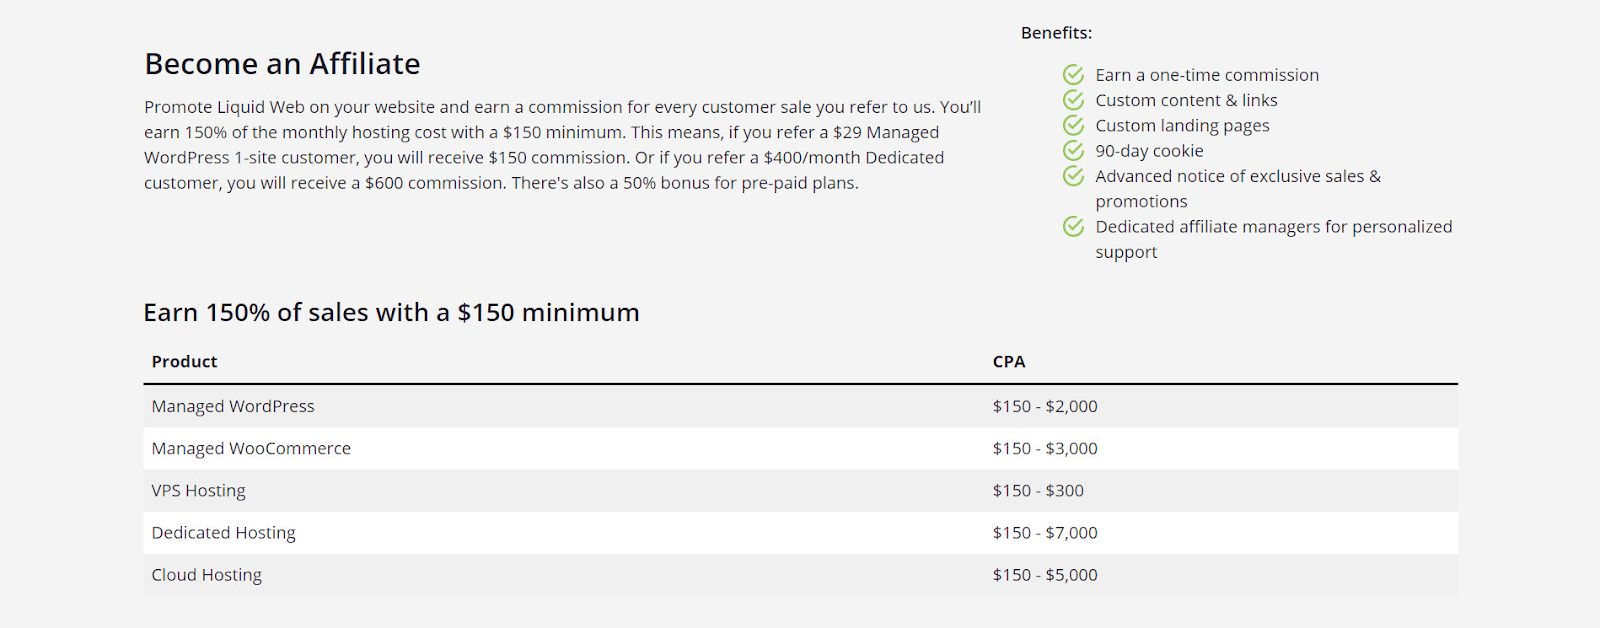This screenshot has height=628, width=1600.
Task: Click the VPS Hosting product row
Action: (198, 491)
